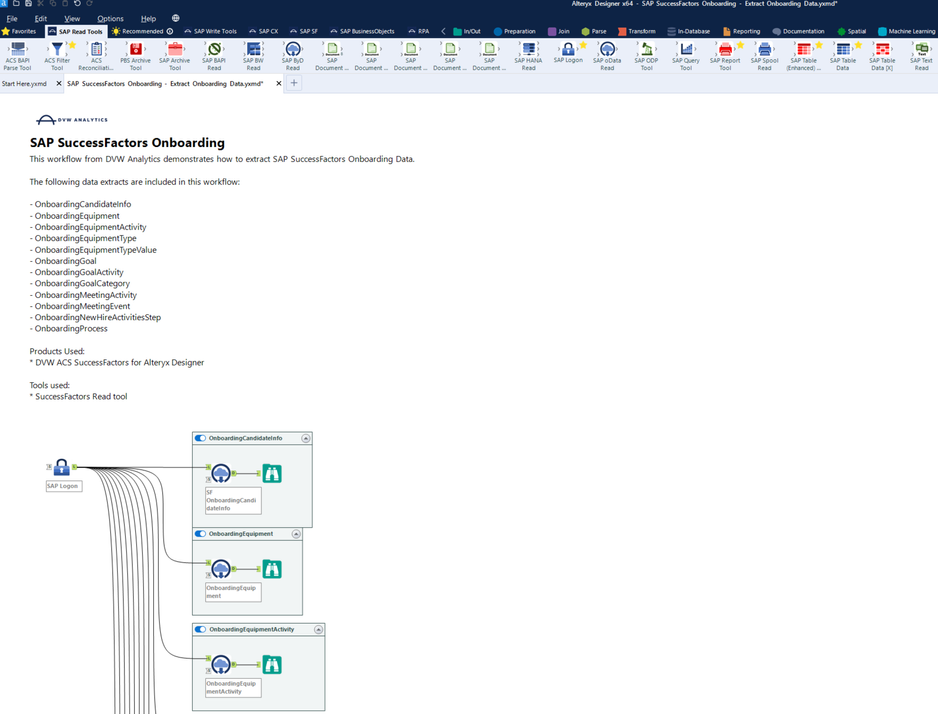Select the SAP HANA Read tool
The width and height of the screenshot is (938, 714).
pos(529,49)
